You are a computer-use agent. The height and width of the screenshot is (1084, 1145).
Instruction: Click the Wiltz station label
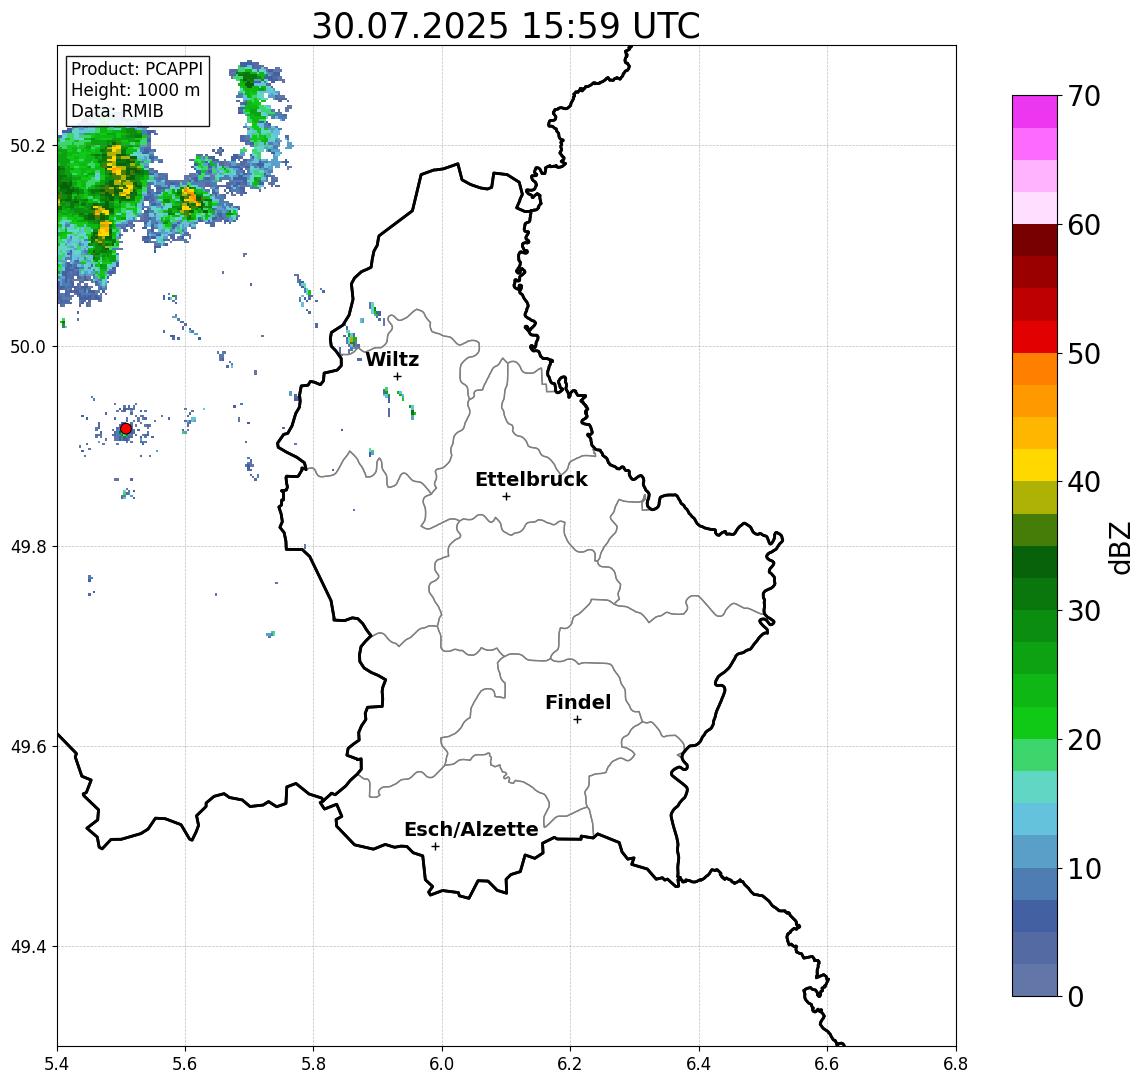pos(392,359)
